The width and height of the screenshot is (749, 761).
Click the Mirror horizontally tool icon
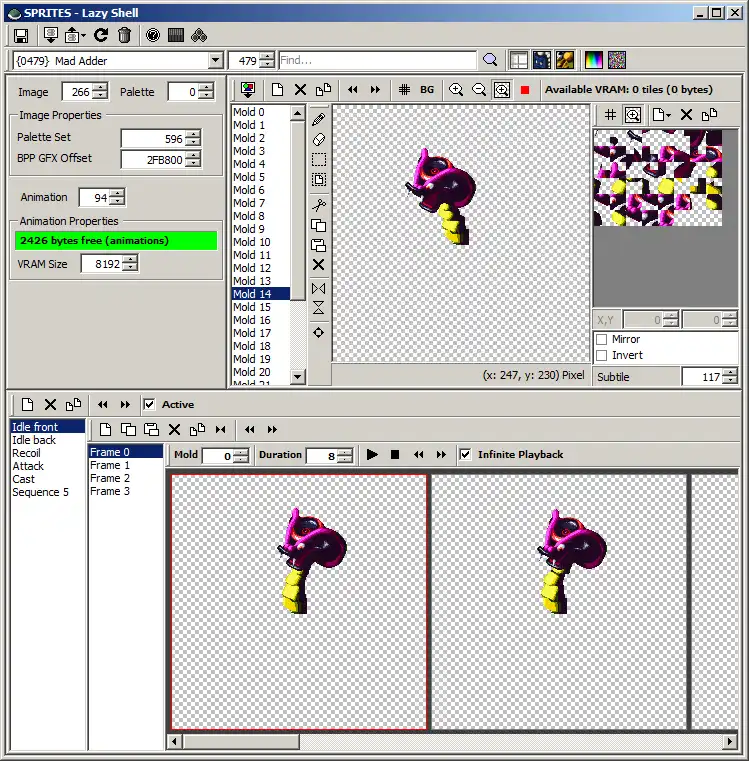319,289
